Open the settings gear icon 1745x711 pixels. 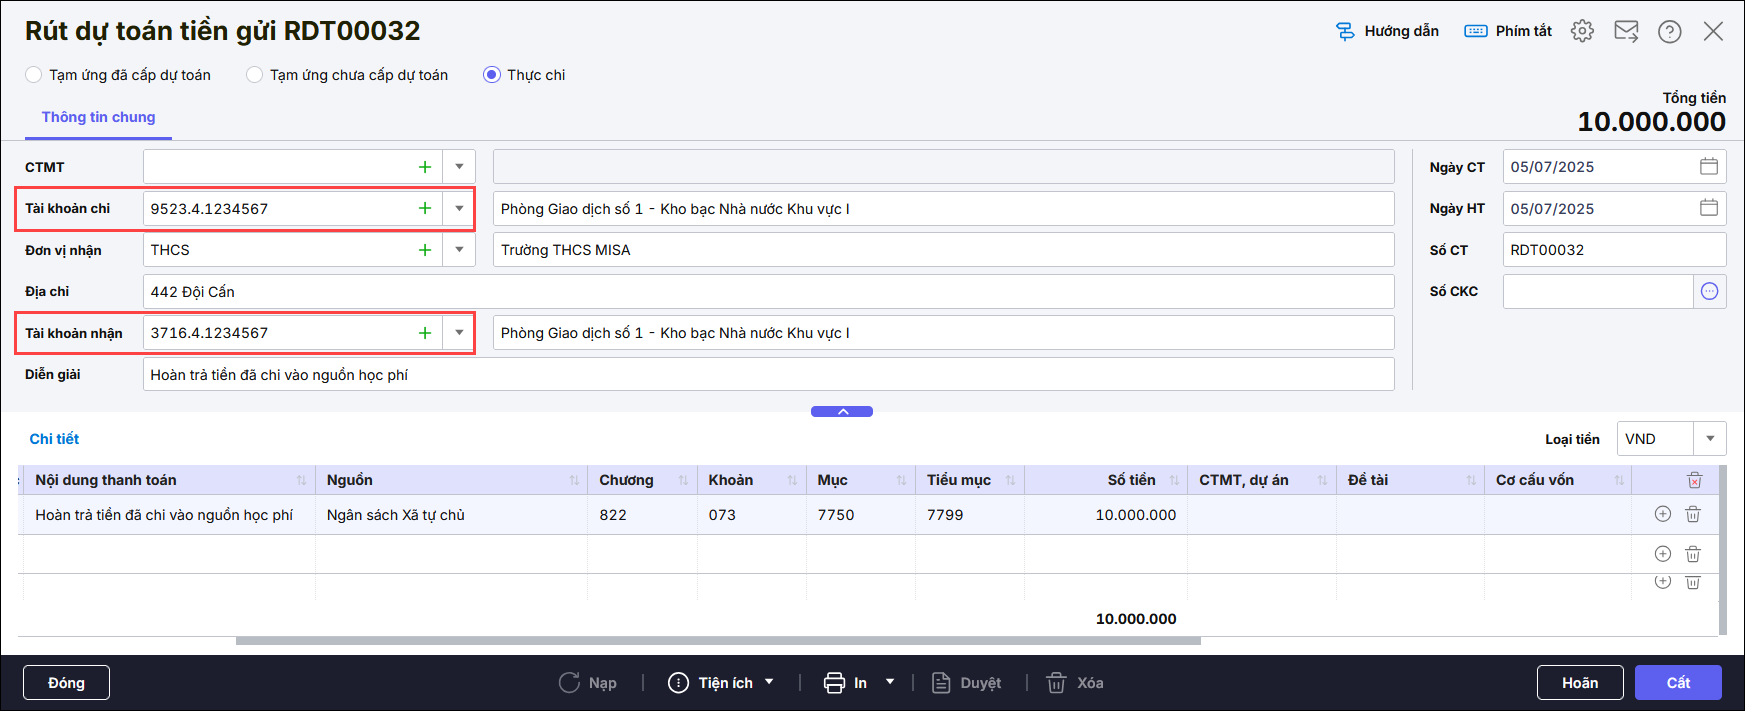click(x=1582, y=31)
